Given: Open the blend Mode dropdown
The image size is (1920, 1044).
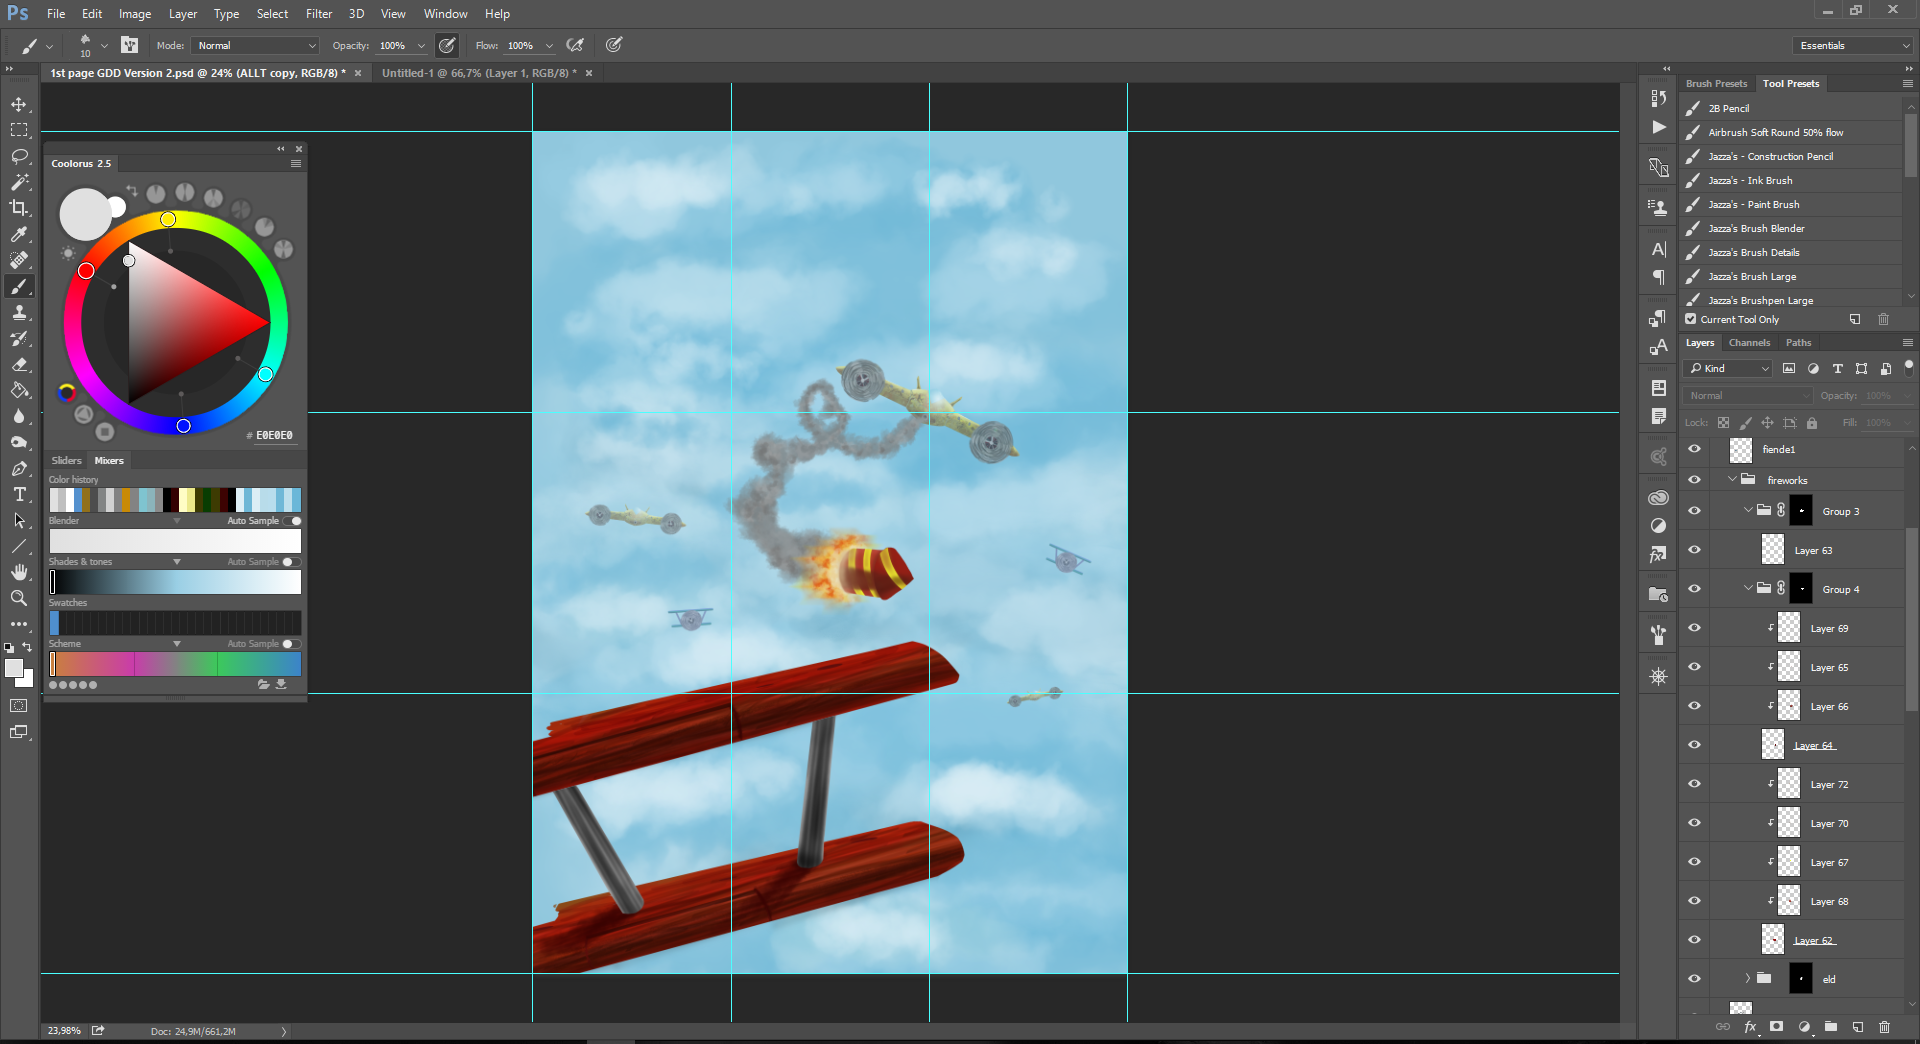Looking at the screenshot, I should [256, 46].
